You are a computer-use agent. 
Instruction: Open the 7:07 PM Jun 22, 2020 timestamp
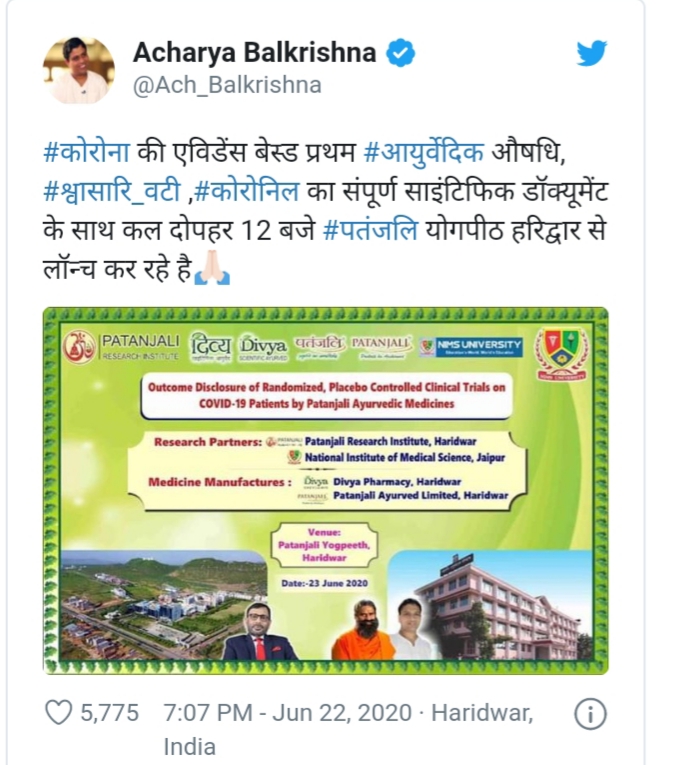[288, 713]
